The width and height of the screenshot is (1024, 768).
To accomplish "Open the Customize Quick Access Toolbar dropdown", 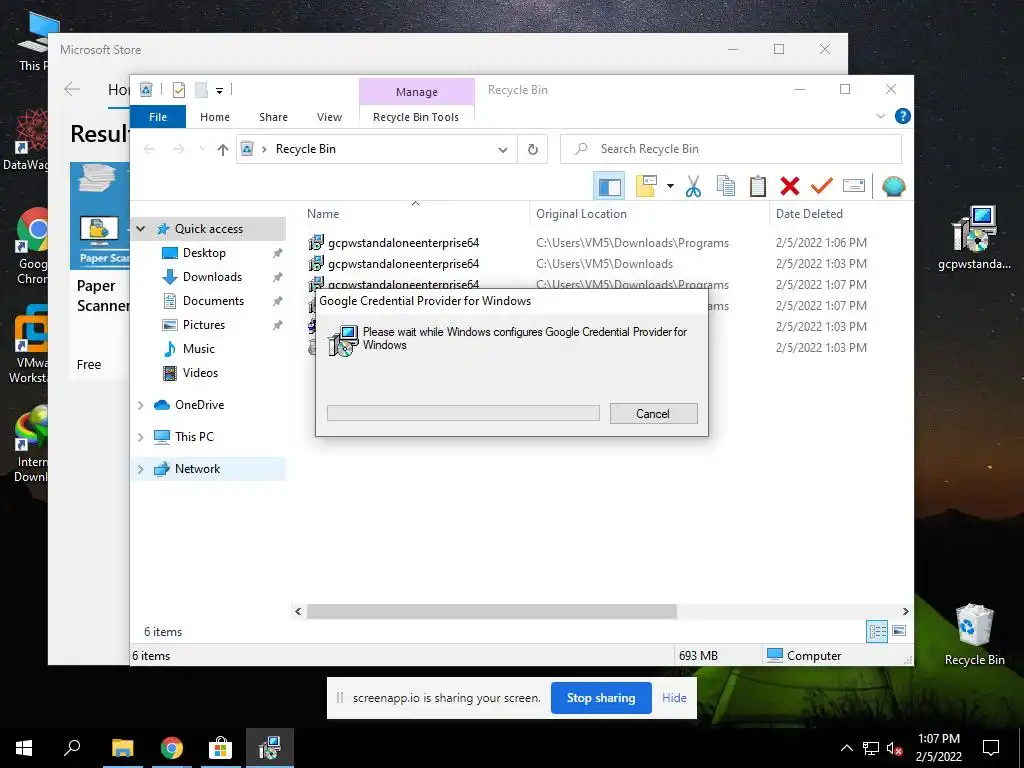I will point(219,91).
